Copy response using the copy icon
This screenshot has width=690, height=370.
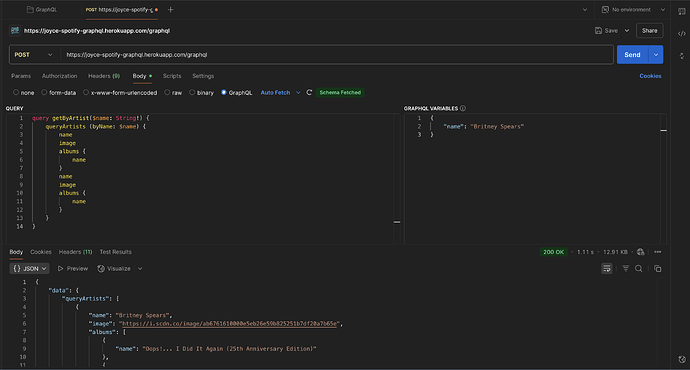(657, 268)
